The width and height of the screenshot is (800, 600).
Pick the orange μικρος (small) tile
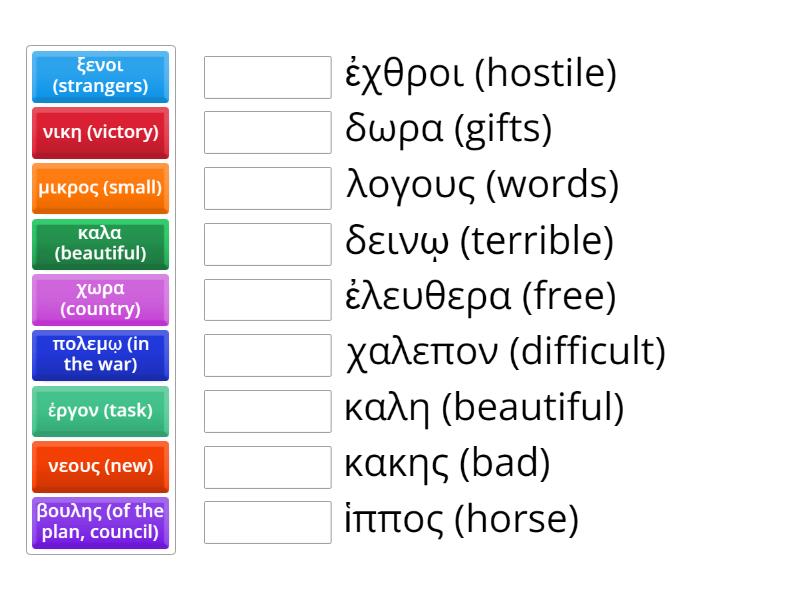click(100, 188)
